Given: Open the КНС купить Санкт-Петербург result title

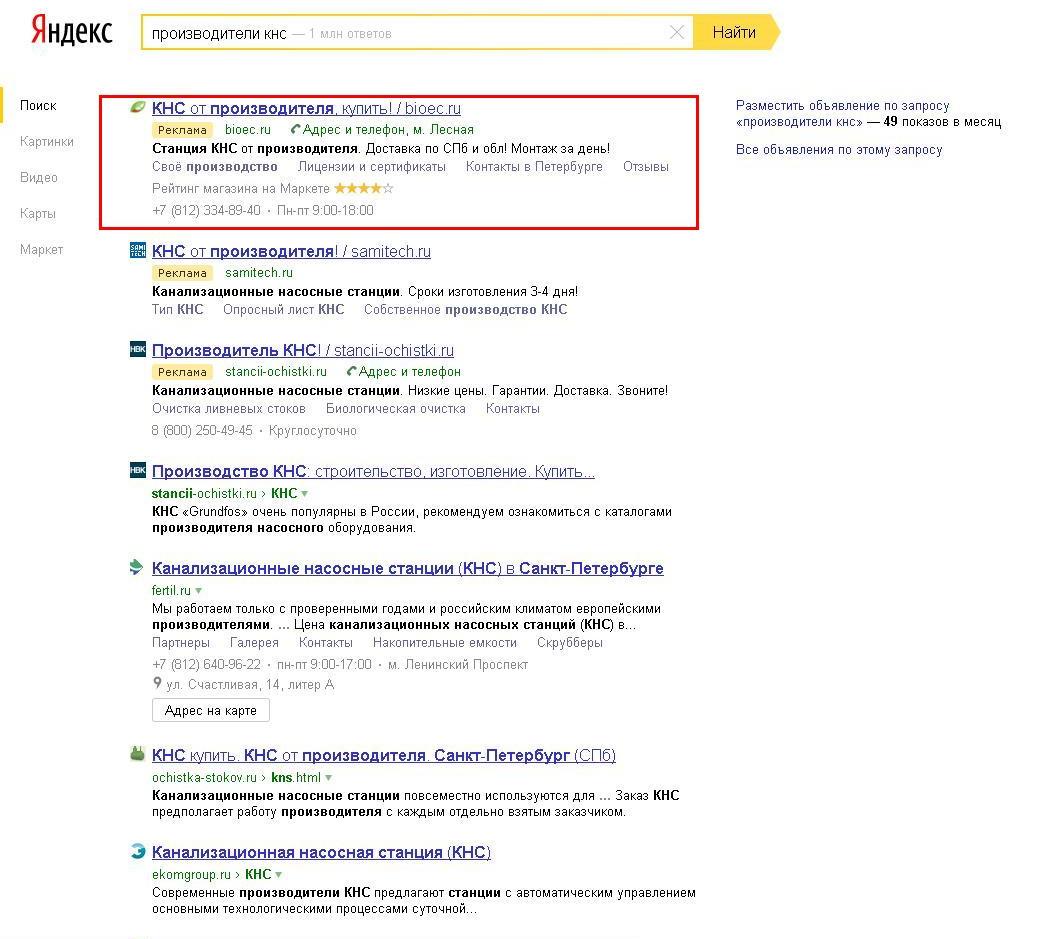Looking at the screenshot, I should click(x=384, y=755).
